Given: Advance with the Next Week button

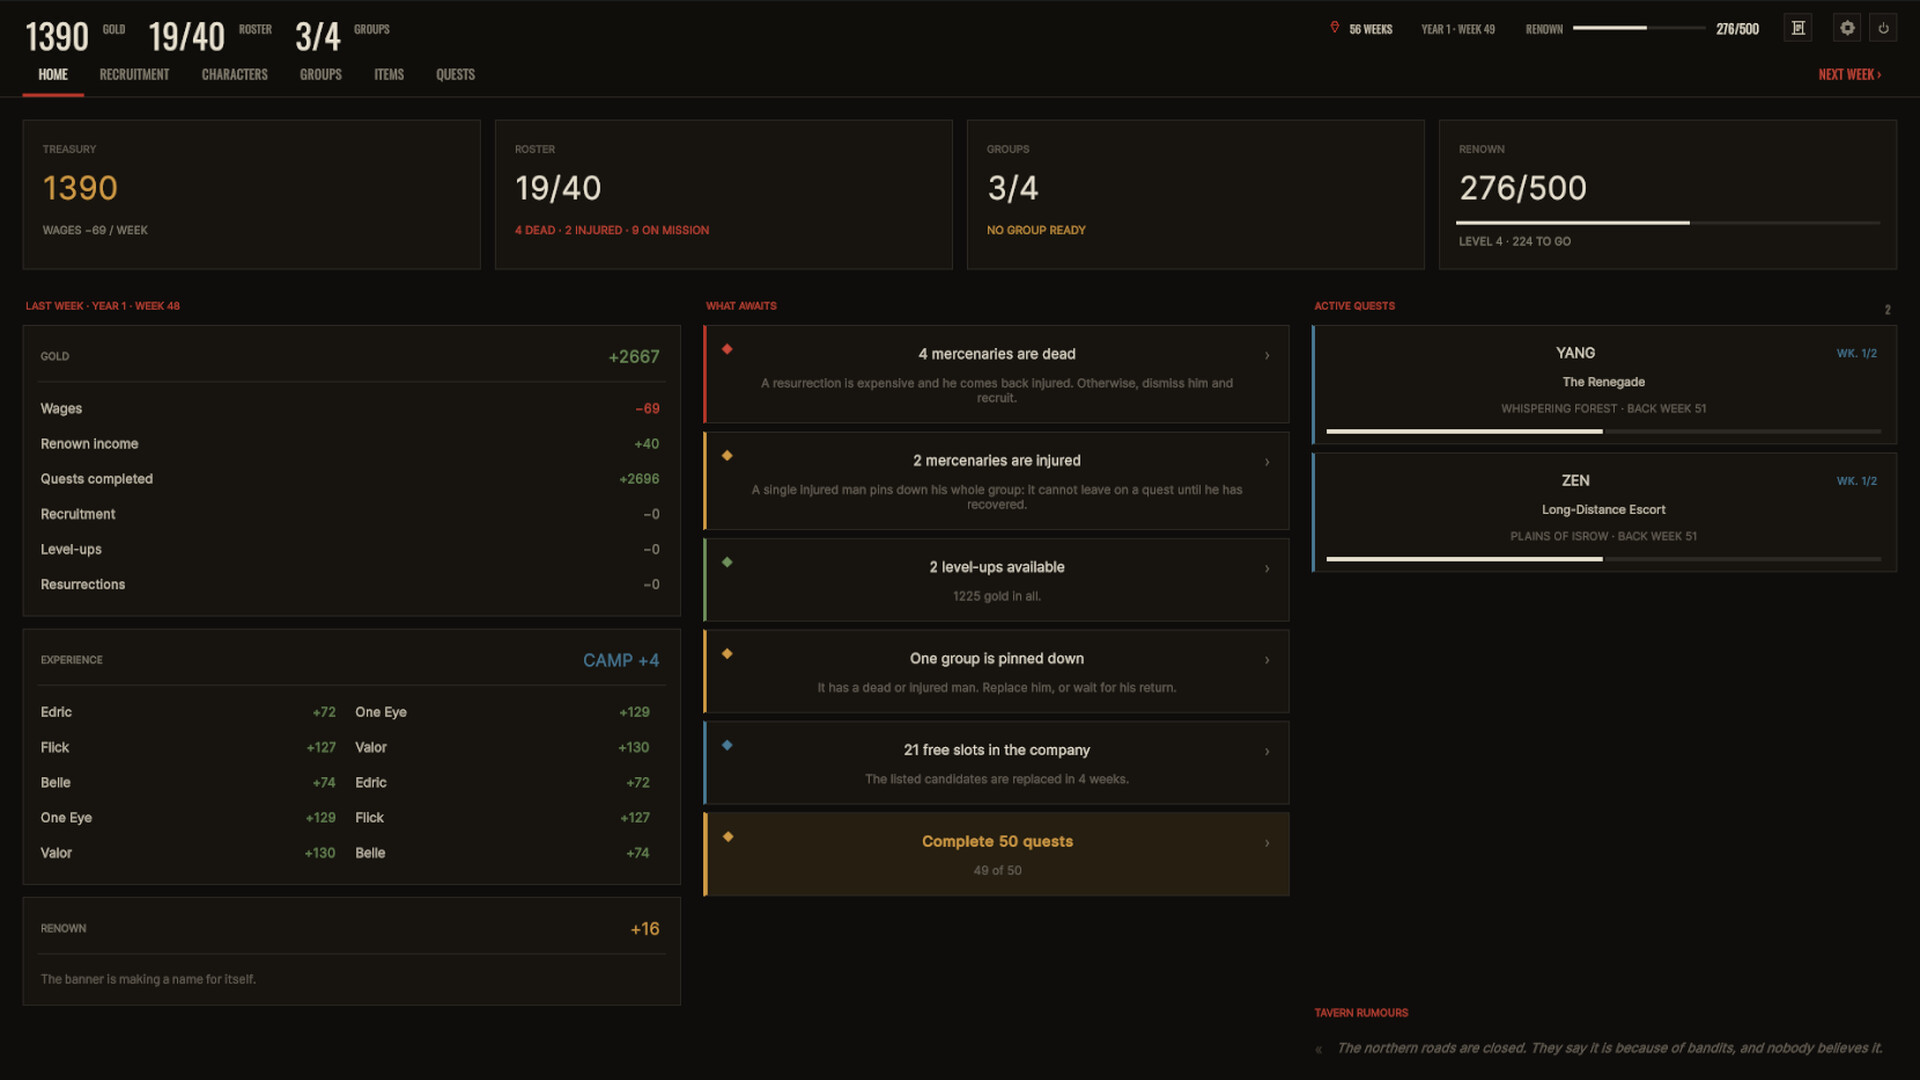Looking at the screenshot, I should 1849,75.
